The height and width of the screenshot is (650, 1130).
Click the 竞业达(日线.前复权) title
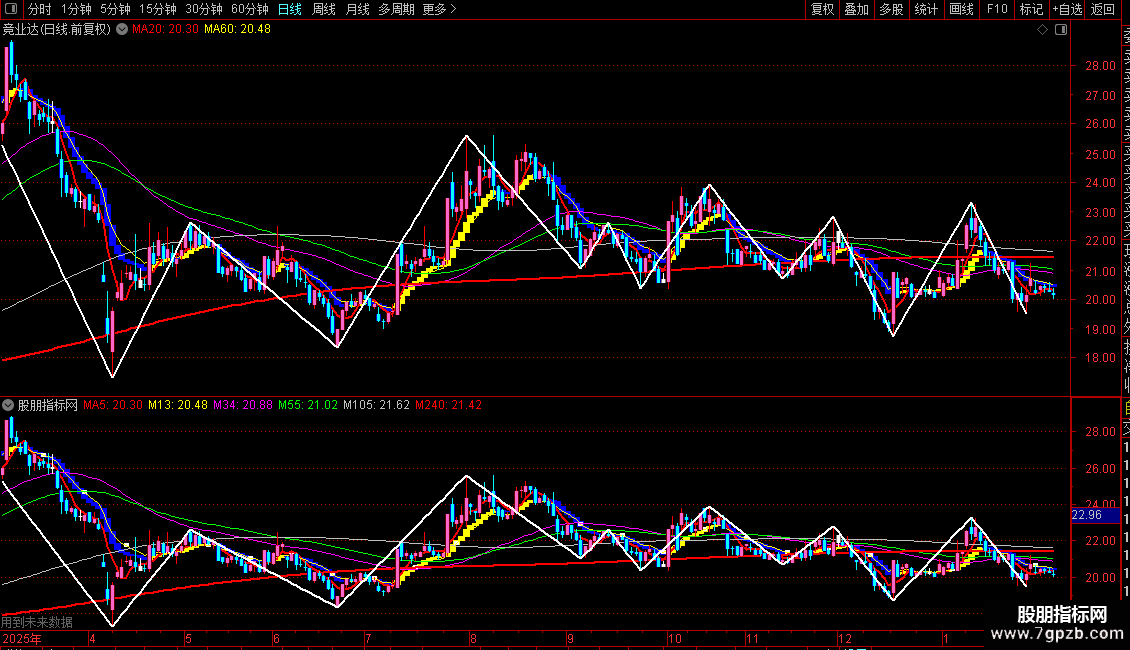57,30
